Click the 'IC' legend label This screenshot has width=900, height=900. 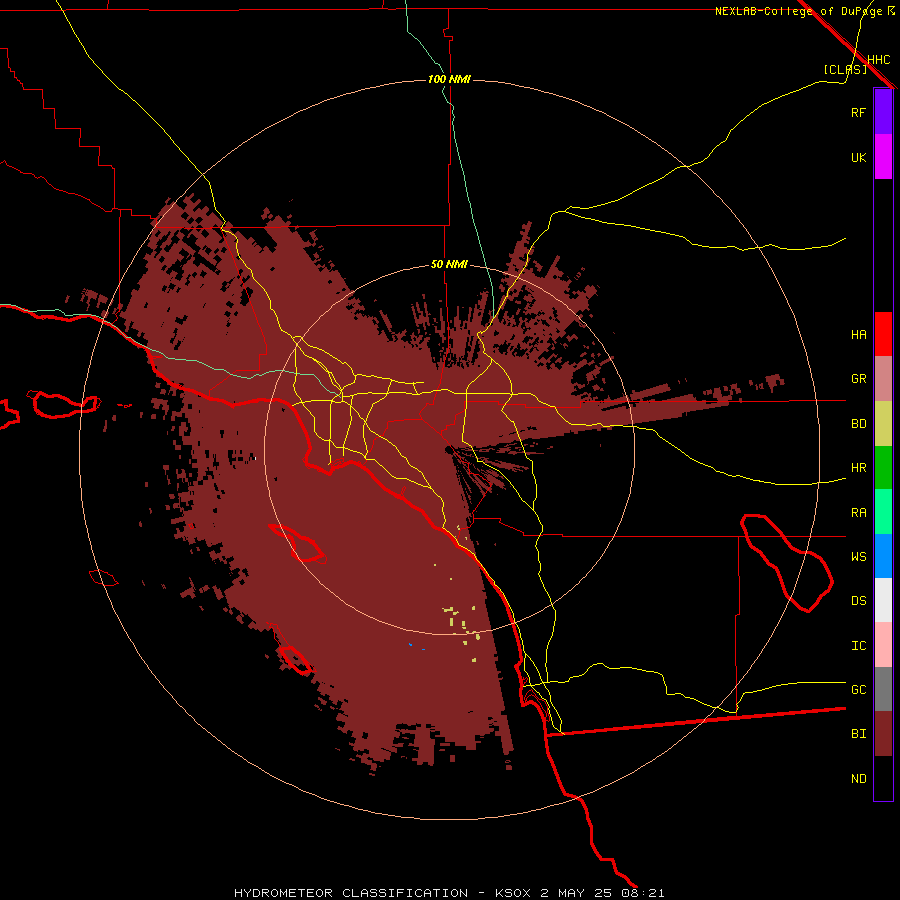[x=858, y=646]
